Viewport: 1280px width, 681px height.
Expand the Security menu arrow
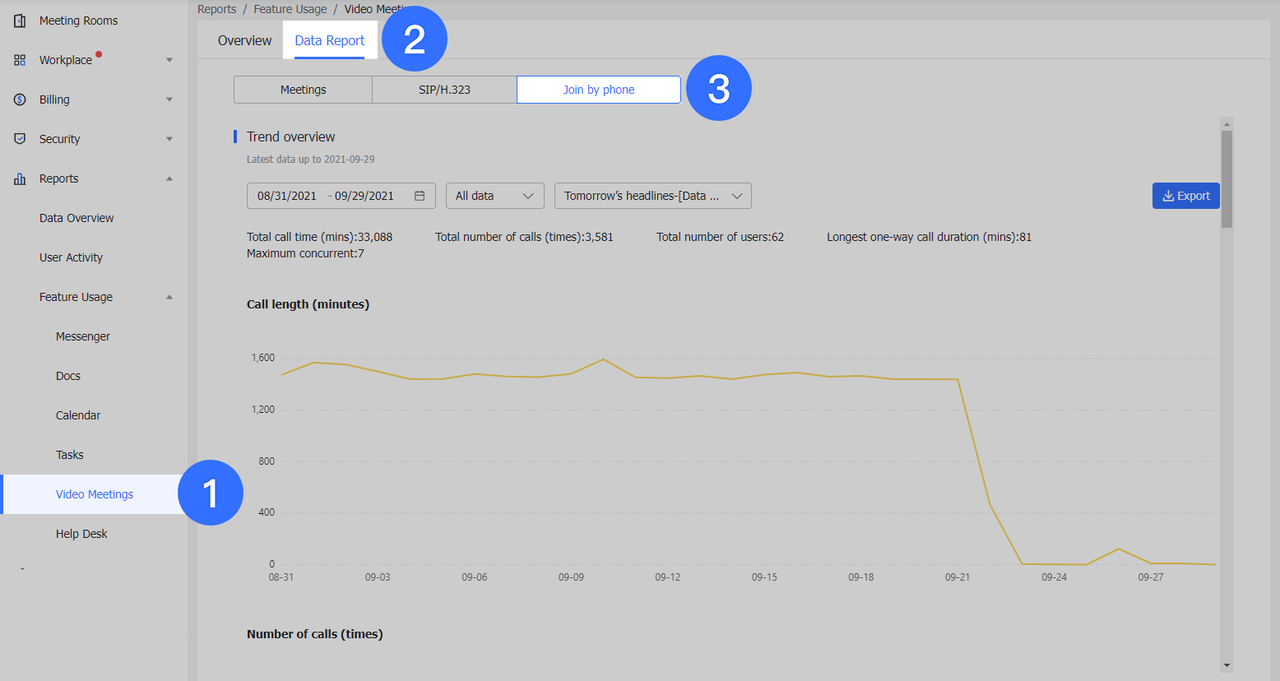pyautogui.click(x=169, y=139)
